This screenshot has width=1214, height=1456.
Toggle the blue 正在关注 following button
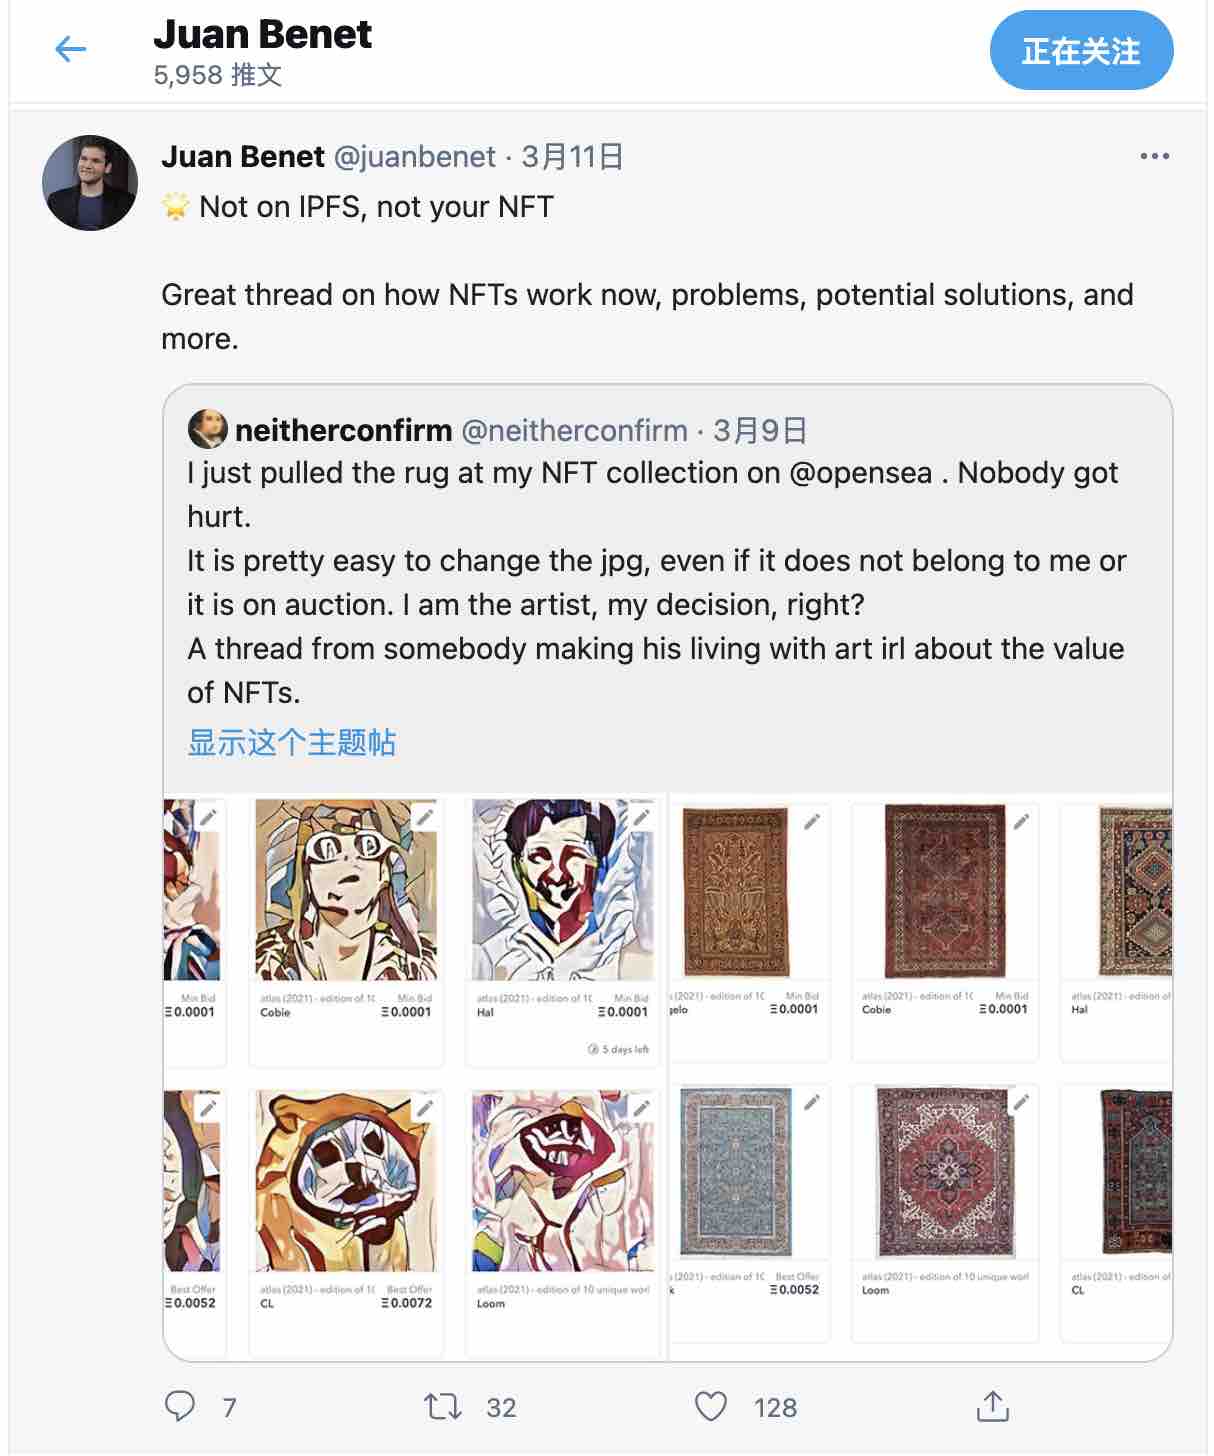(x=1081, y=51)
